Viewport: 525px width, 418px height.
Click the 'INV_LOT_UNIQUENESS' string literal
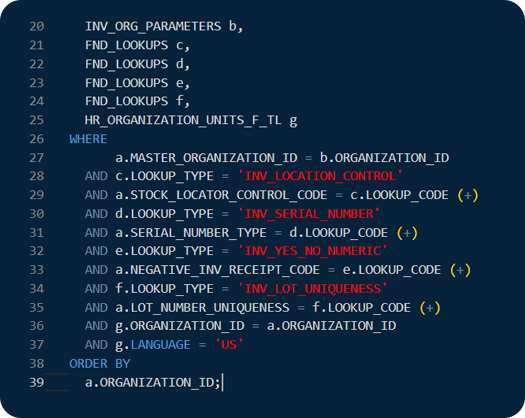pos(312,289)
